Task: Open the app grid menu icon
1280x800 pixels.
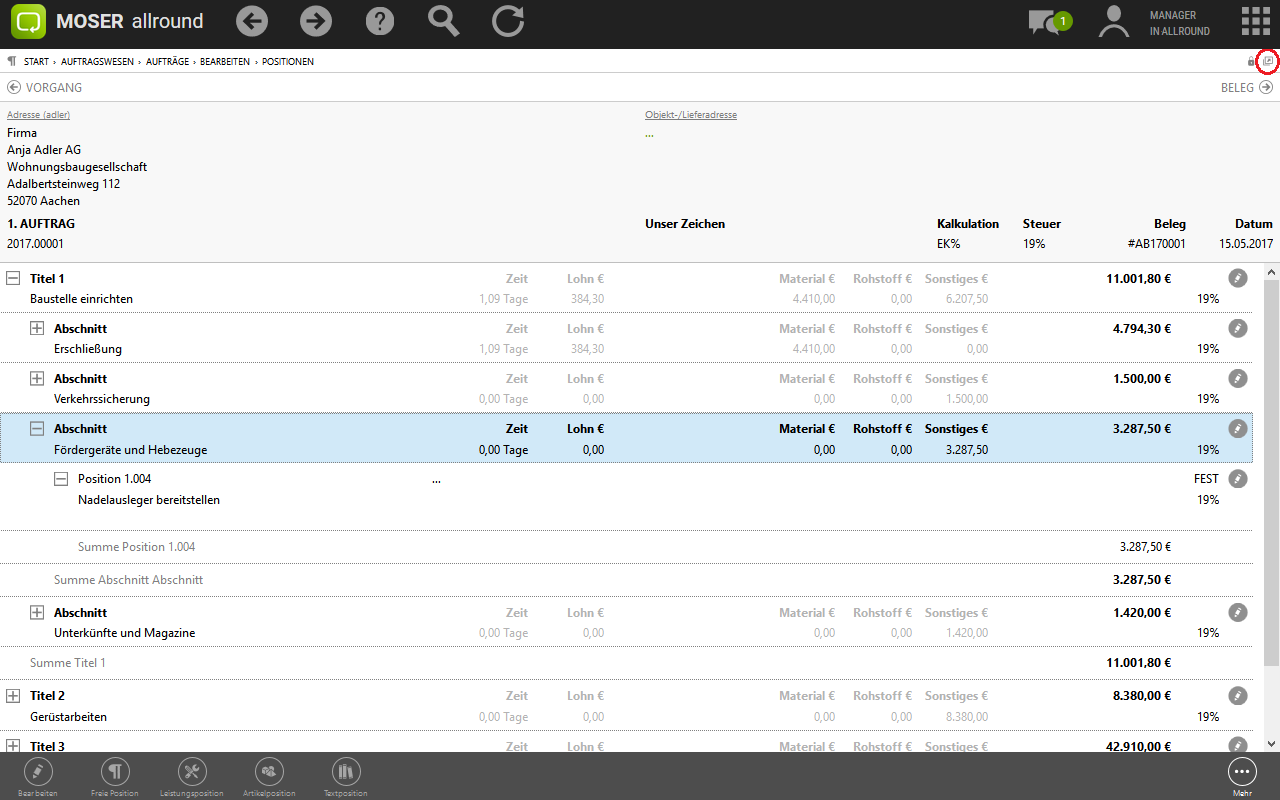Action: 1255,21
